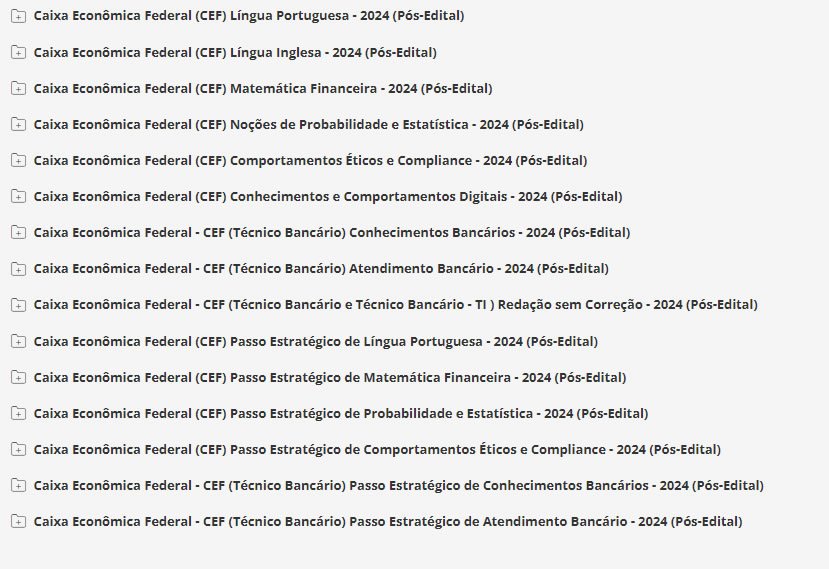Image resolution: width=829 pixels, height=569 pixels.
Task: Expand the Língua Inglesa folder icon
Action: 18,52
